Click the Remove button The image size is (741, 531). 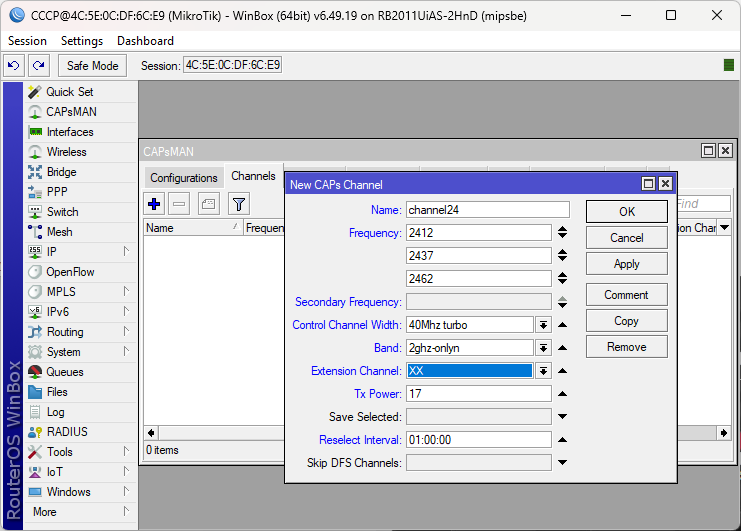point(627,347)
